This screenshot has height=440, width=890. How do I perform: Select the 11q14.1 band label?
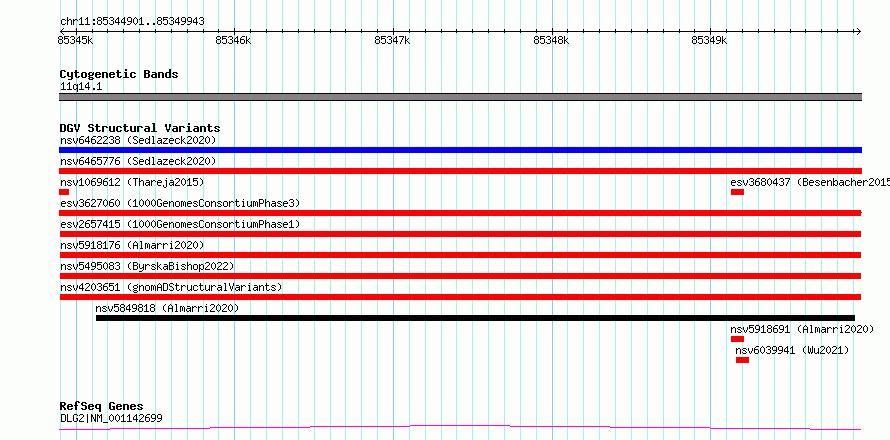click(x=81, y=87)
